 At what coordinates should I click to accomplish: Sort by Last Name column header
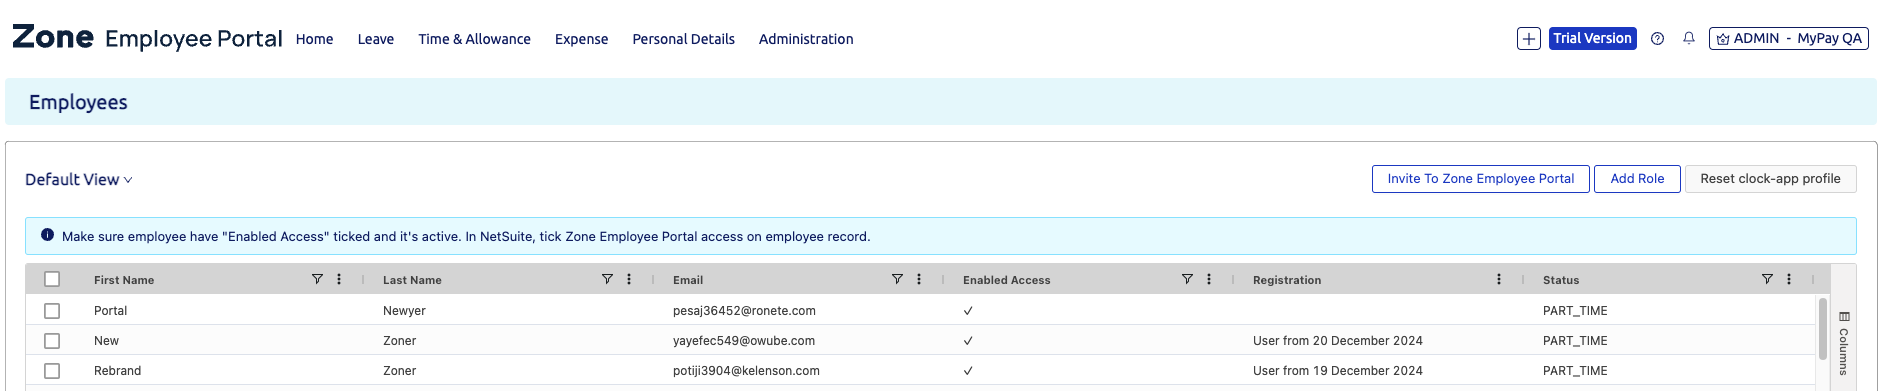(412, 280)
